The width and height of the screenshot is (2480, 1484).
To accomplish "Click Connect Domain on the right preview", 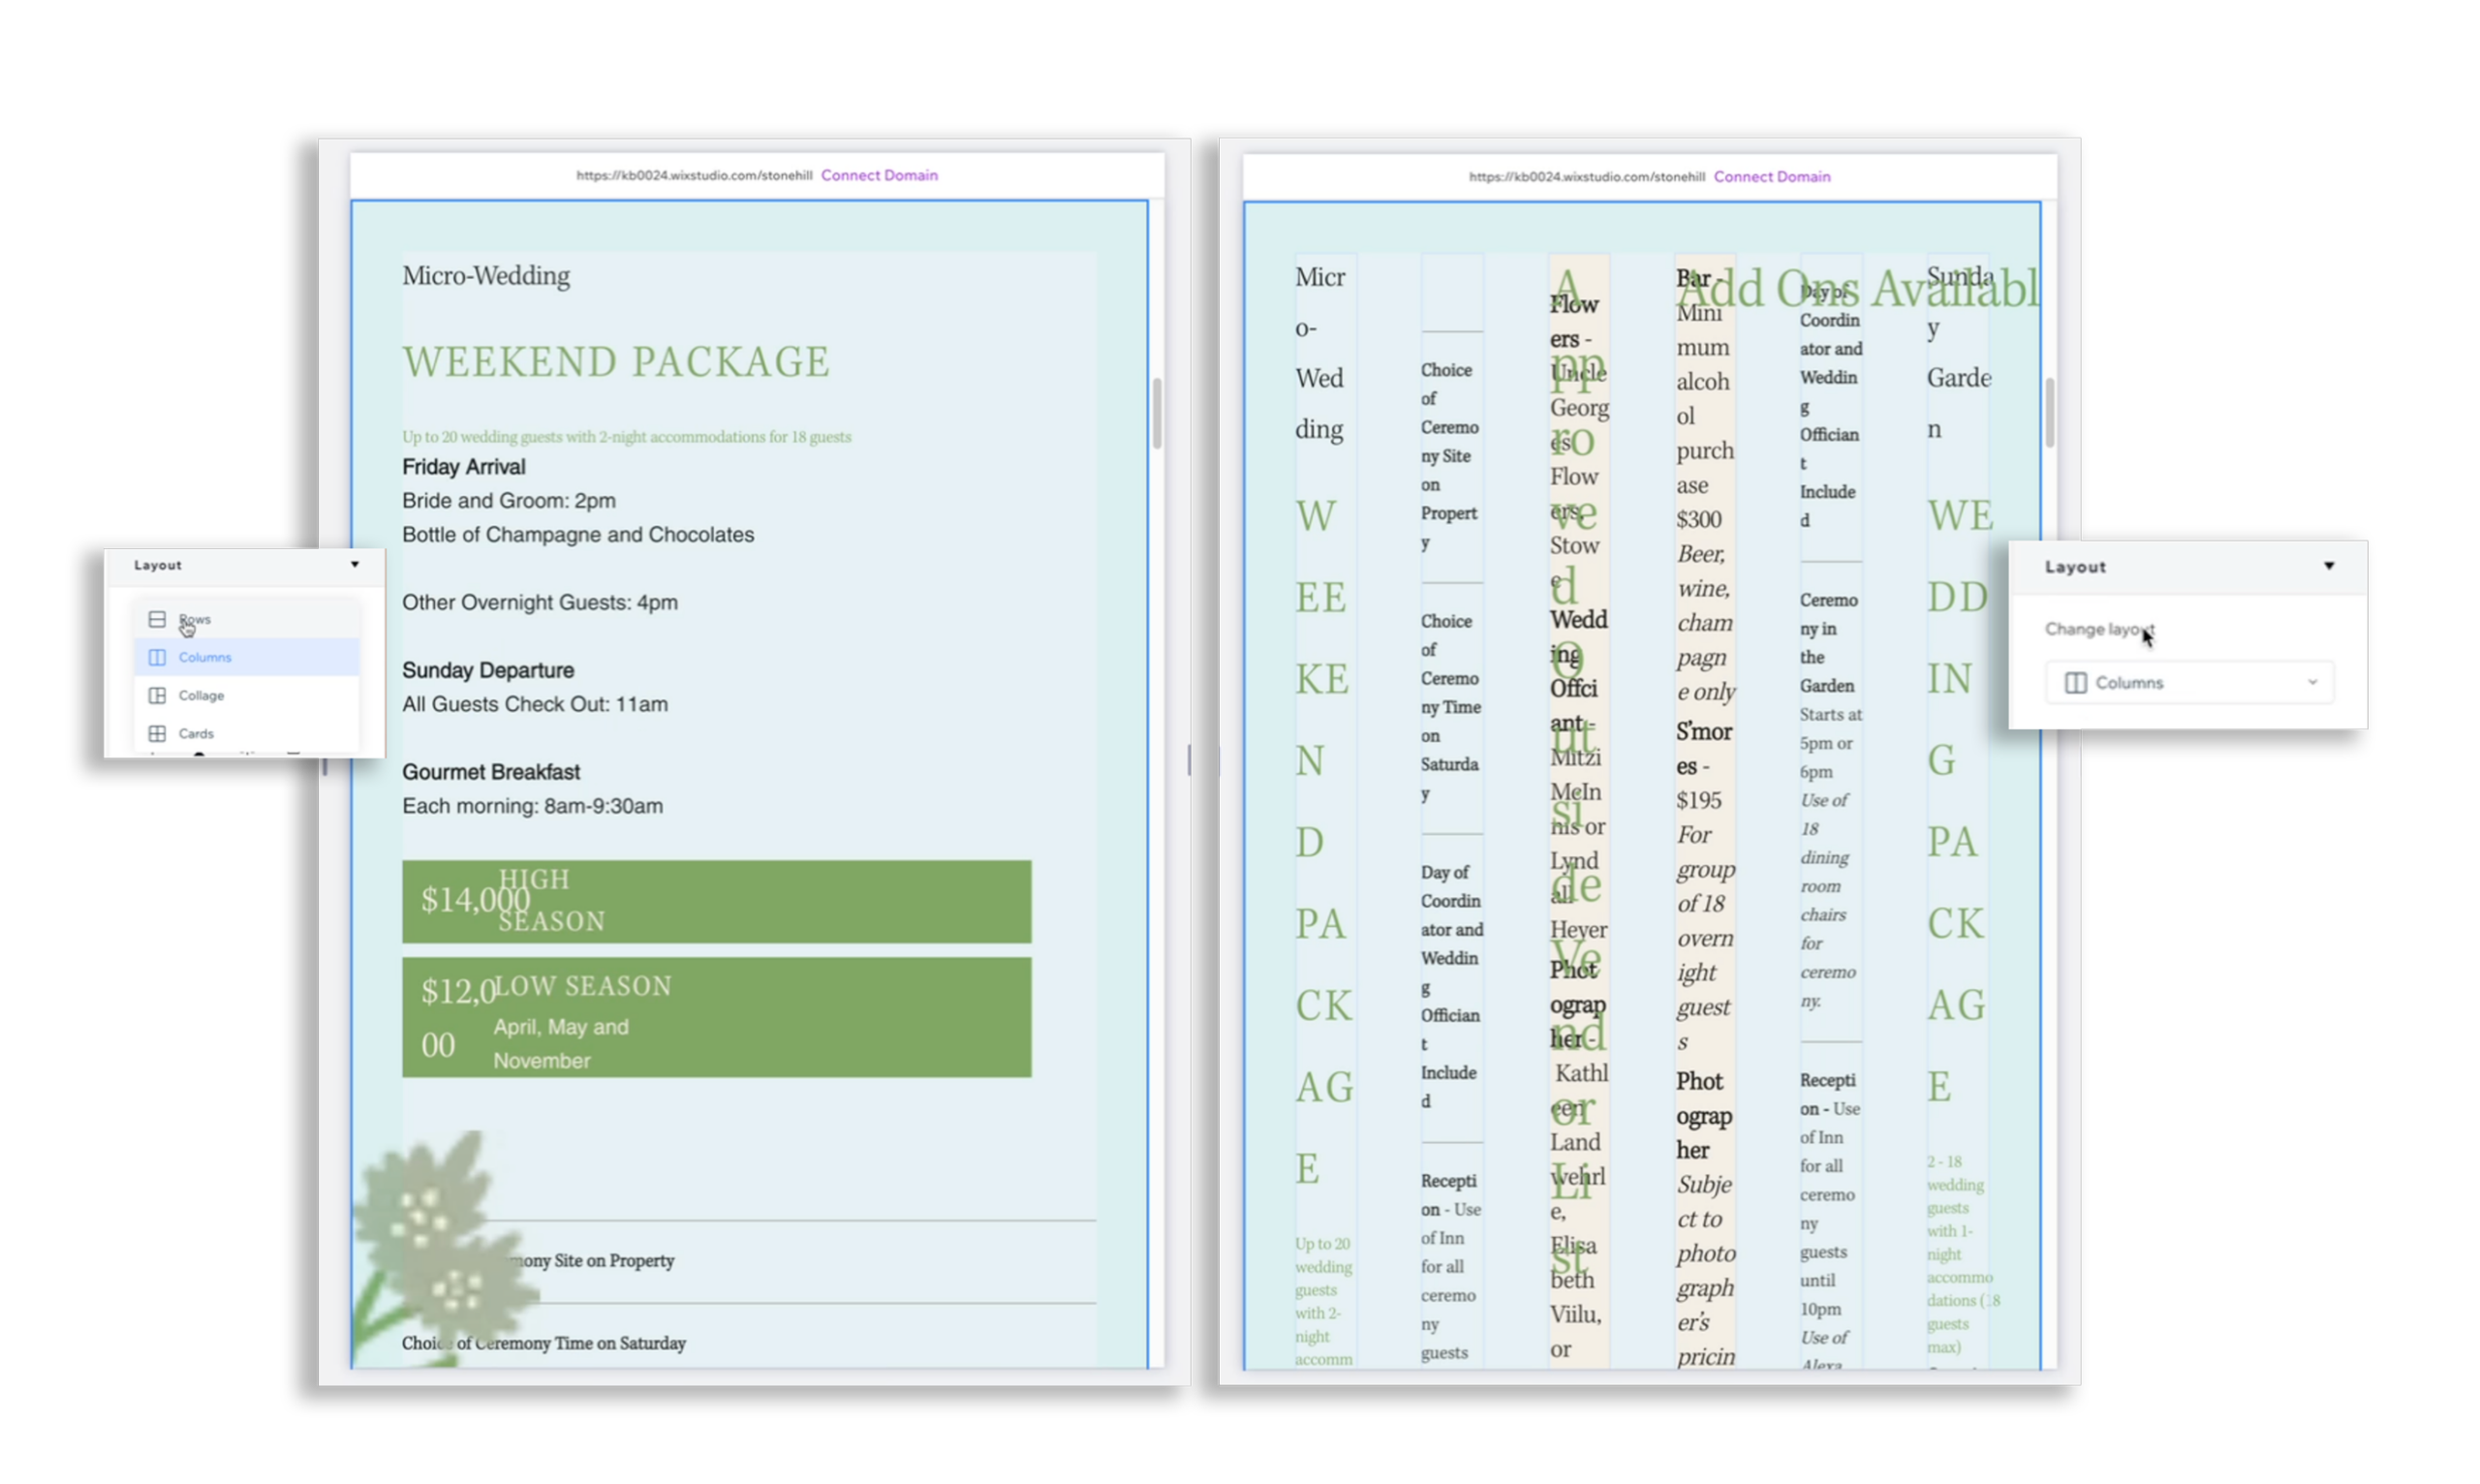I will 1772,176.
